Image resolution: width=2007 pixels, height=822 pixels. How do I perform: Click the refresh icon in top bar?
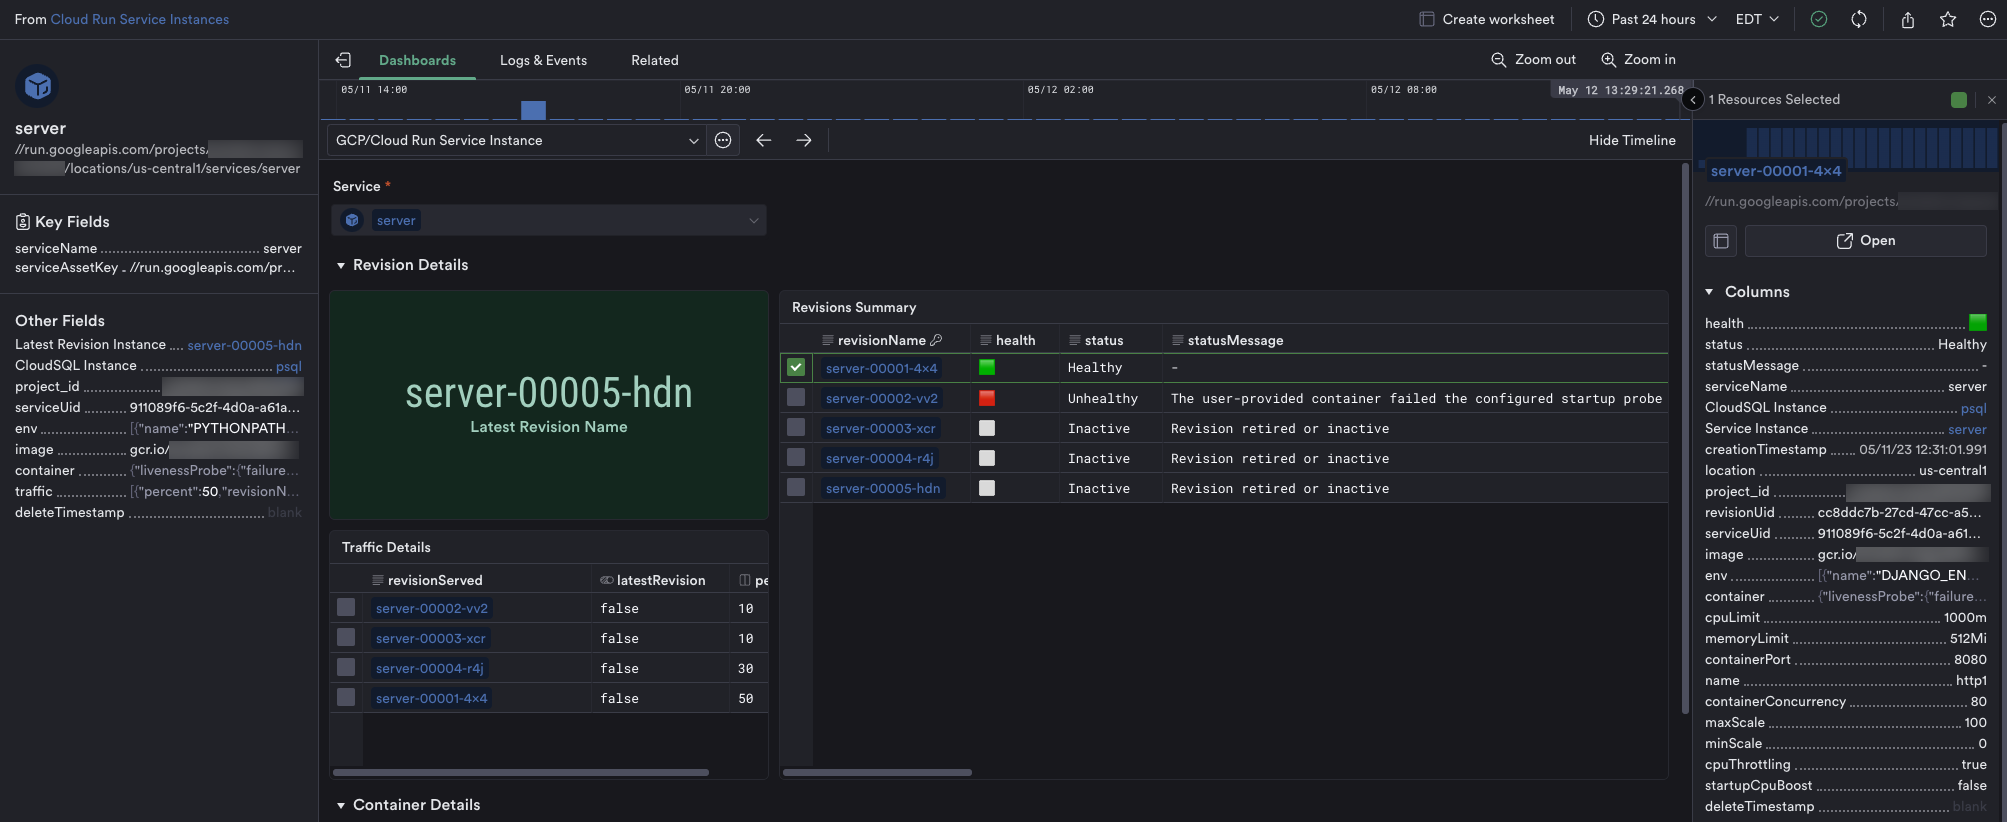1859,19
